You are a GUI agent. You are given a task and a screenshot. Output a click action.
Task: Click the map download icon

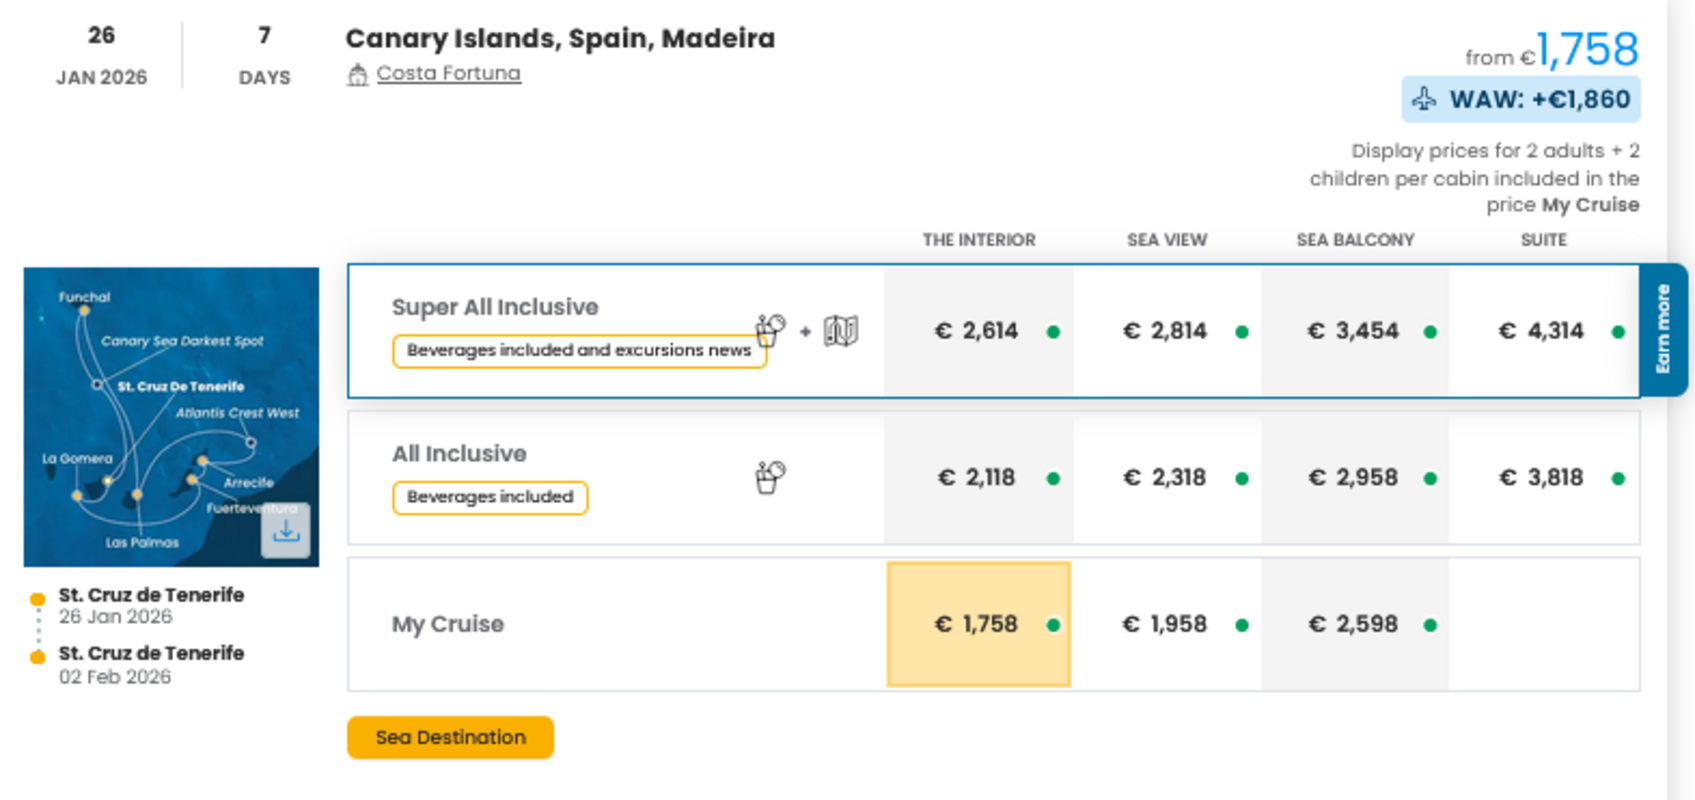coord(286,530)
